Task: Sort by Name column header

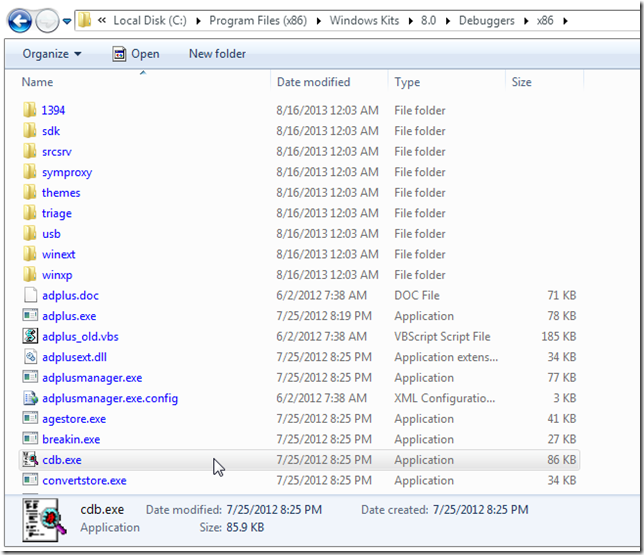Action: tap(37, 82)
